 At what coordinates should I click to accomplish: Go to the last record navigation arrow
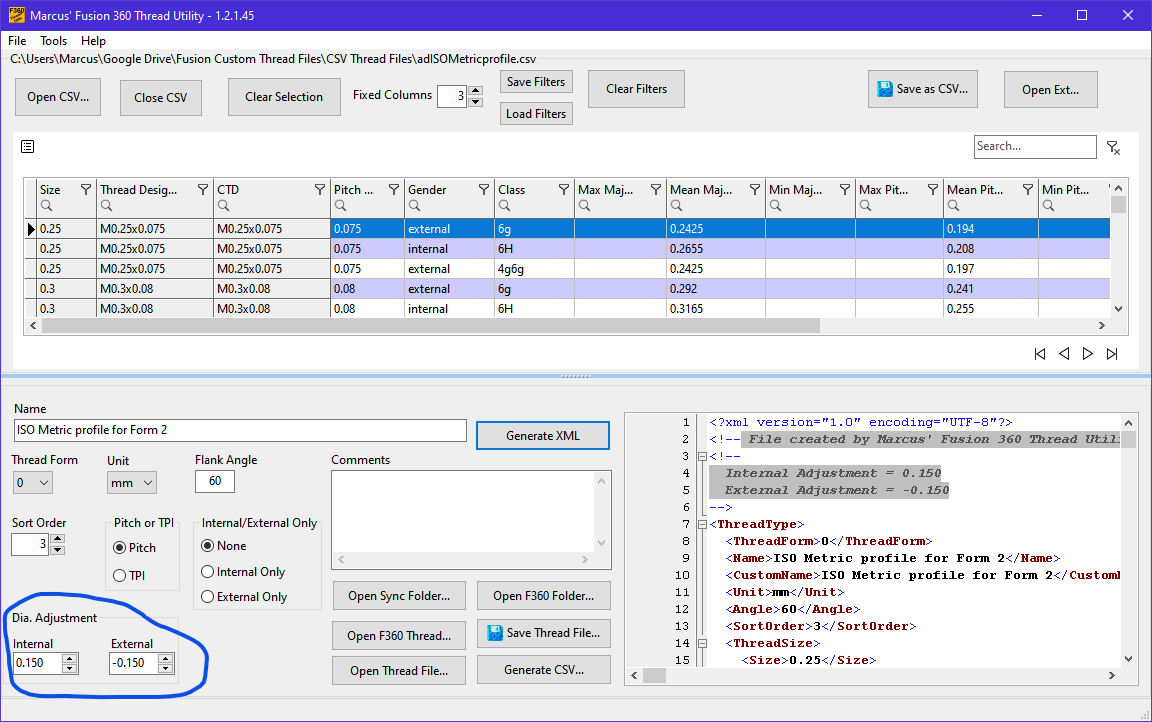tap(1112, 354)
